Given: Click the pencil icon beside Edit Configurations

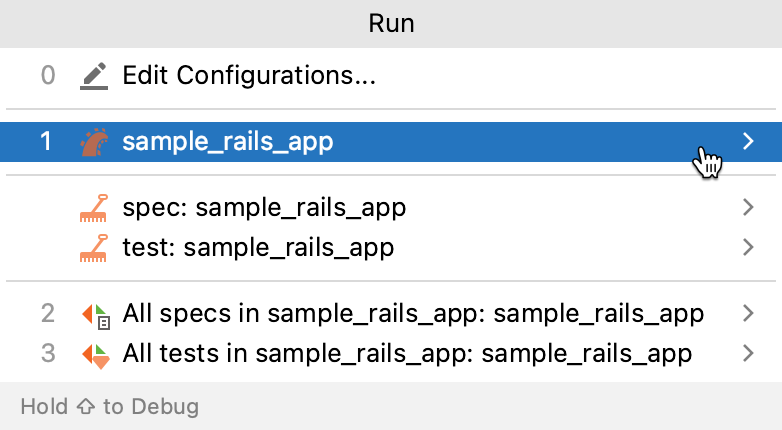Looking at the screenshot, I should point(93,76).
